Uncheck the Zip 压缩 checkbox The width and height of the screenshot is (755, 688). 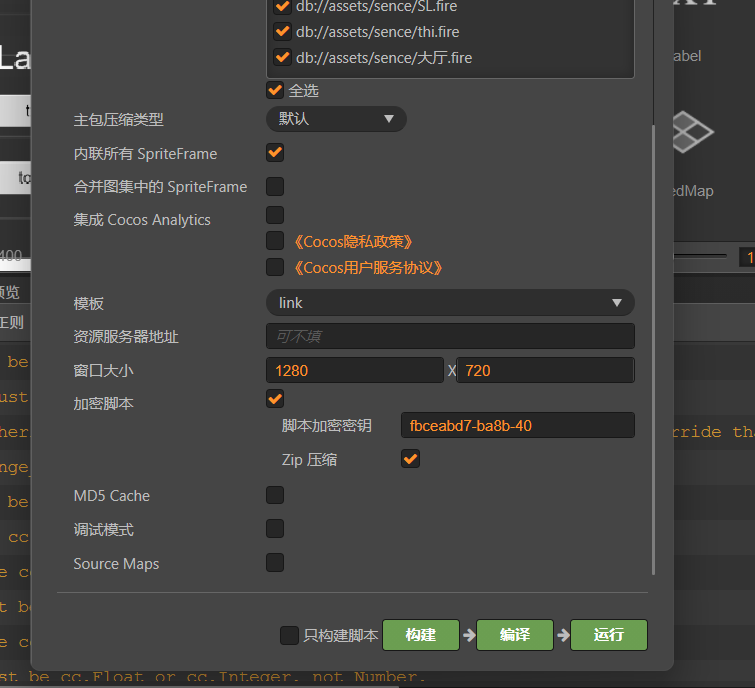click(x=410, y=459)
